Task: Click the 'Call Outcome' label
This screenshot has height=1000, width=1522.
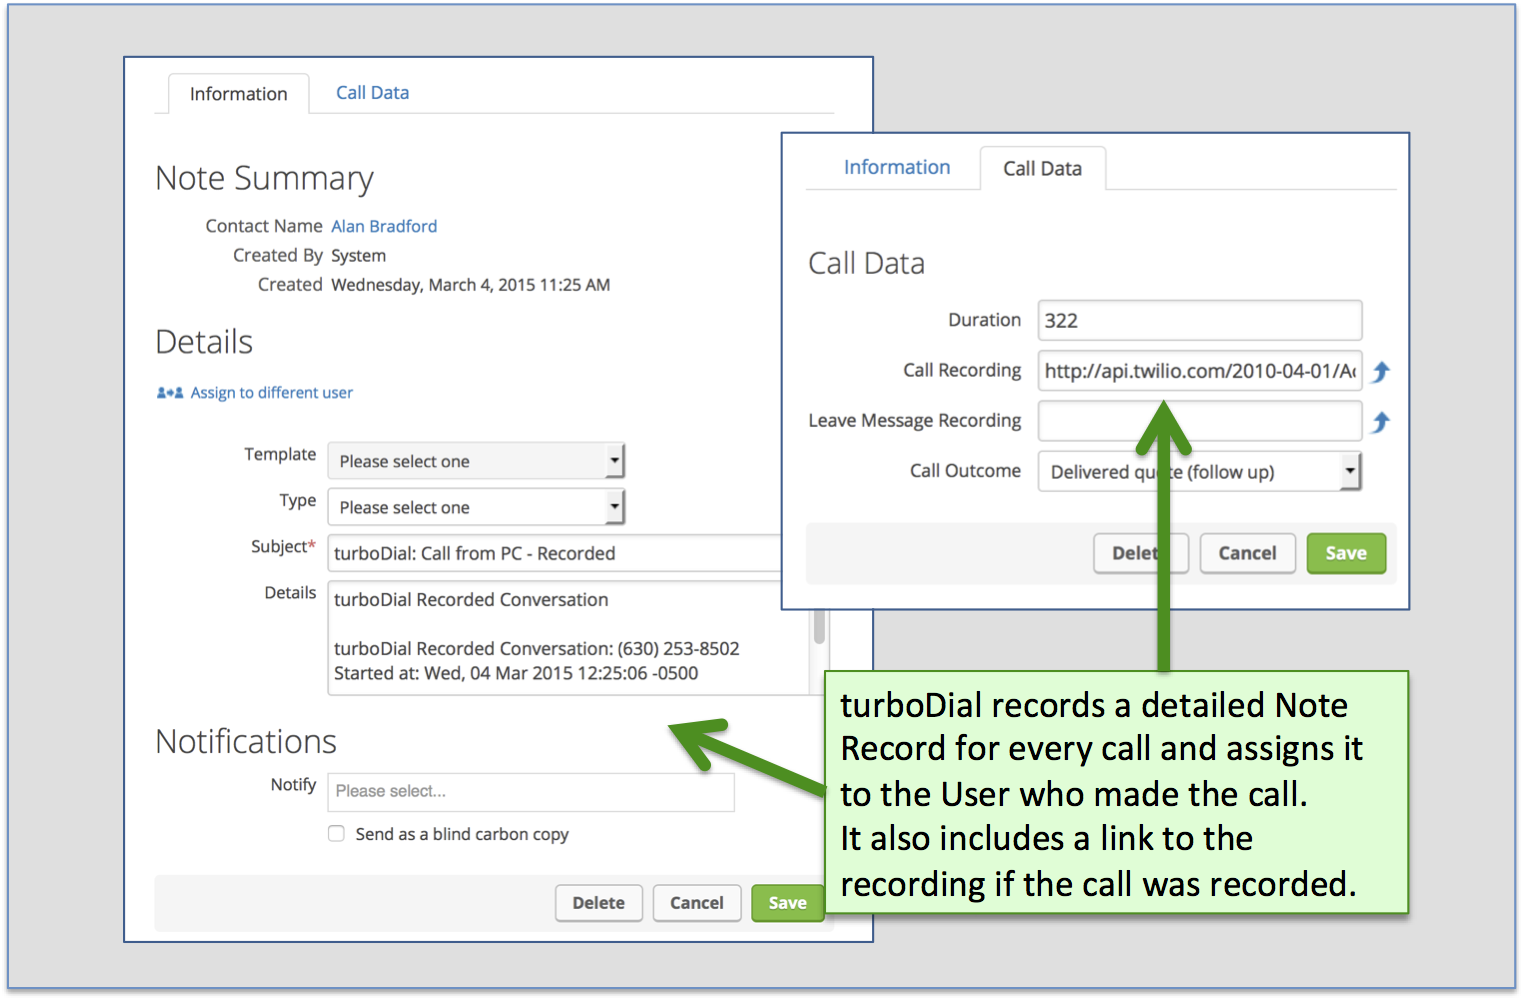Action: click(965, 471)
